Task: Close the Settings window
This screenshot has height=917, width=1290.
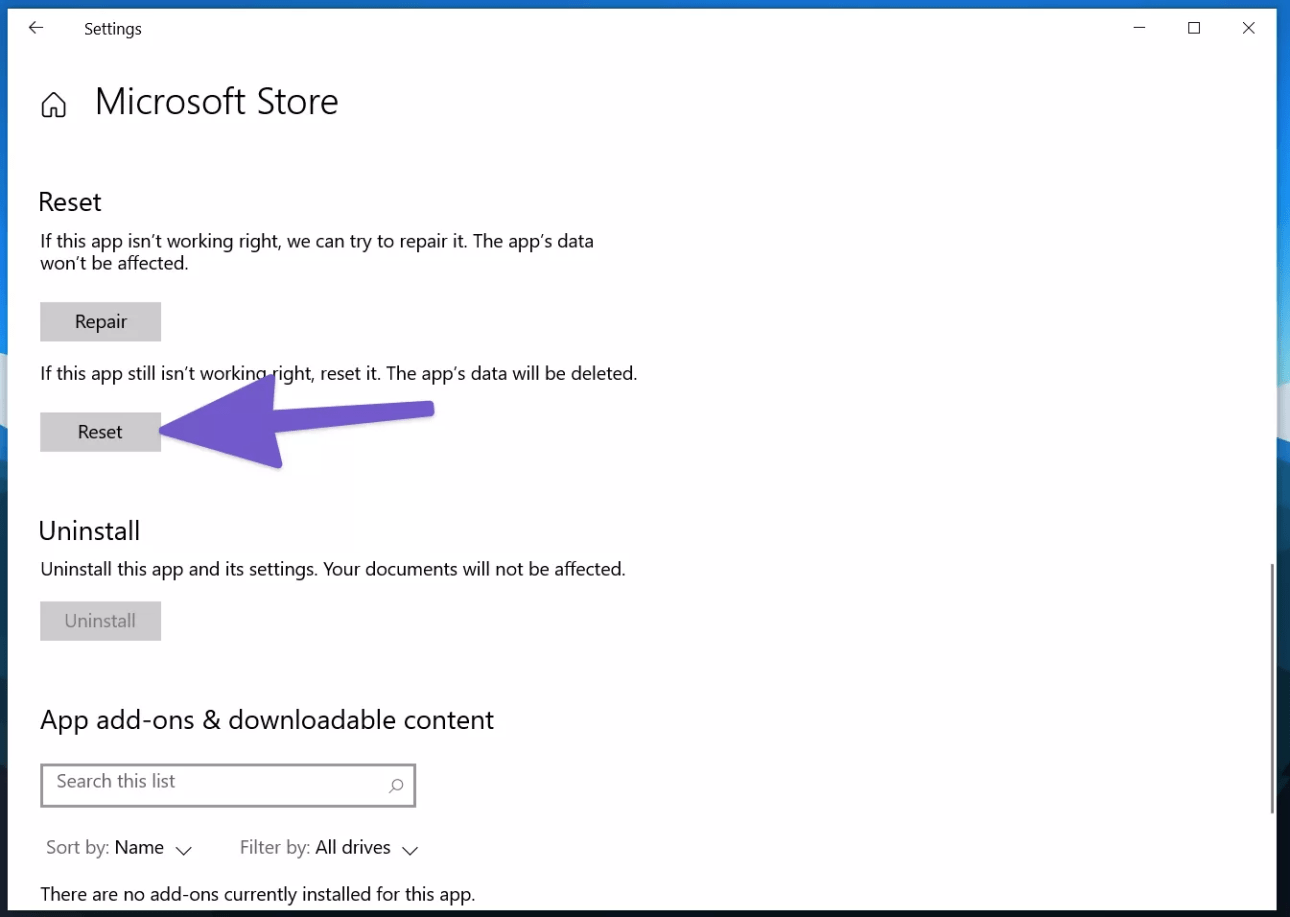Action: click(1248, 29)
